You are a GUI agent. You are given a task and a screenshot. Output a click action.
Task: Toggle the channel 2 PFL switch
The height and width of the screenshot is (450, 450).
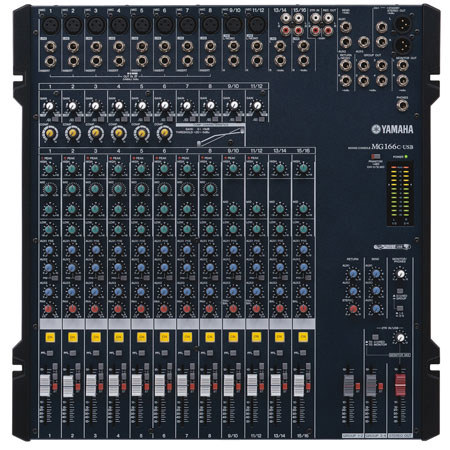click(73, 353)
